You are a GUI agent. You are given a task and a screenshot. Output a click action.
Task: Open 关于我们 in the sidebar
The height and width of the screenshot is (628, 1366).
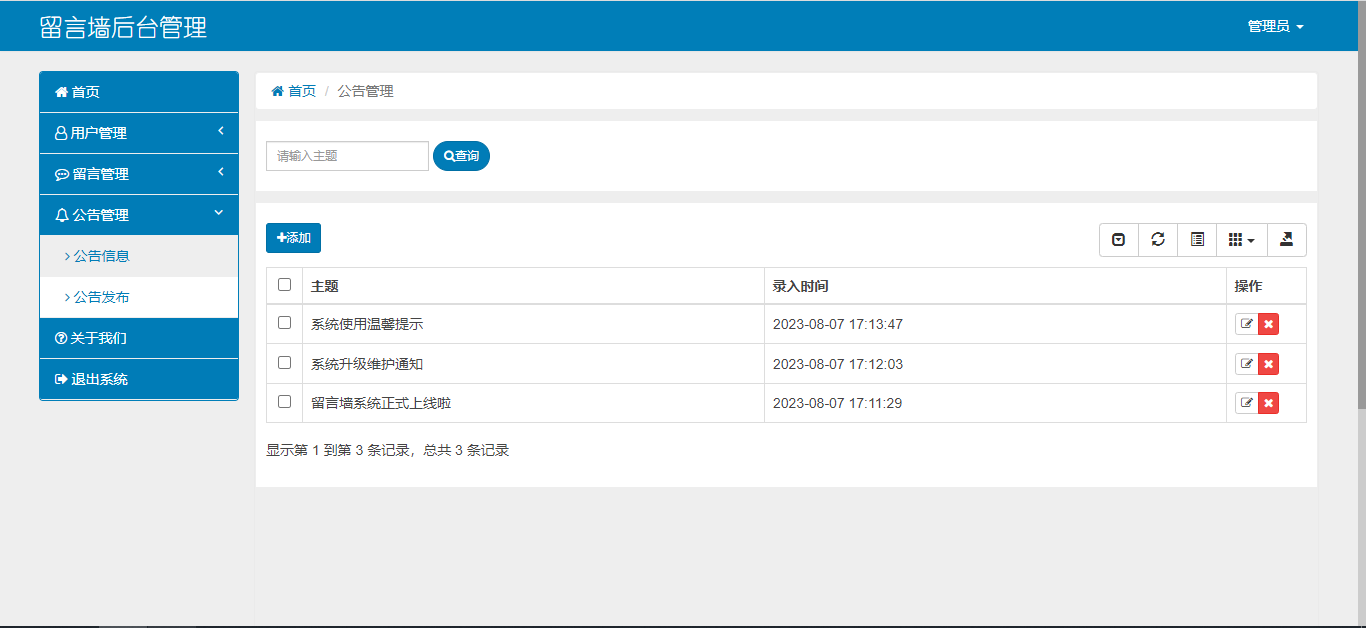(139, 338)
